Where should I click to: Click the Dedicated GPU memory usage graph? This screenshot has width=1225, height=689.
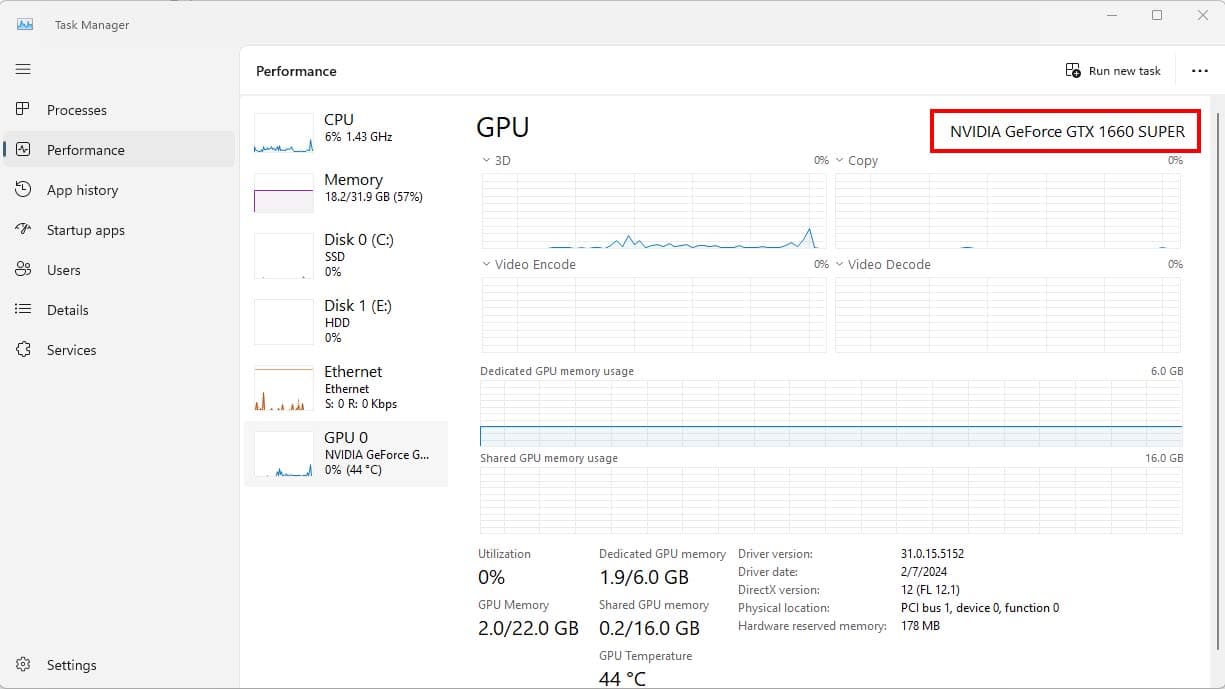[830, 412]
